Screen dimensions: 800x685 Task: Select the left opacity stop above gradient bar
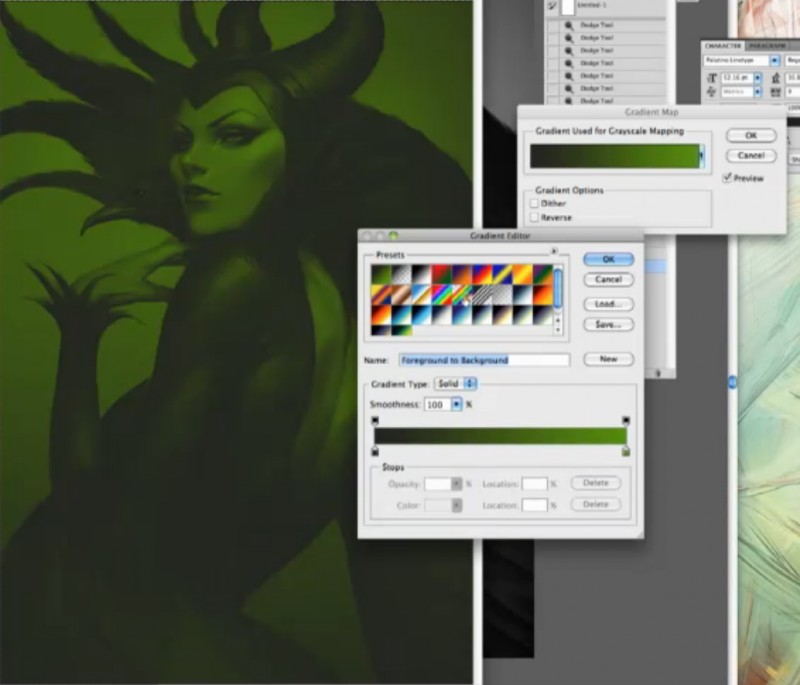click(x=375, y=421)
